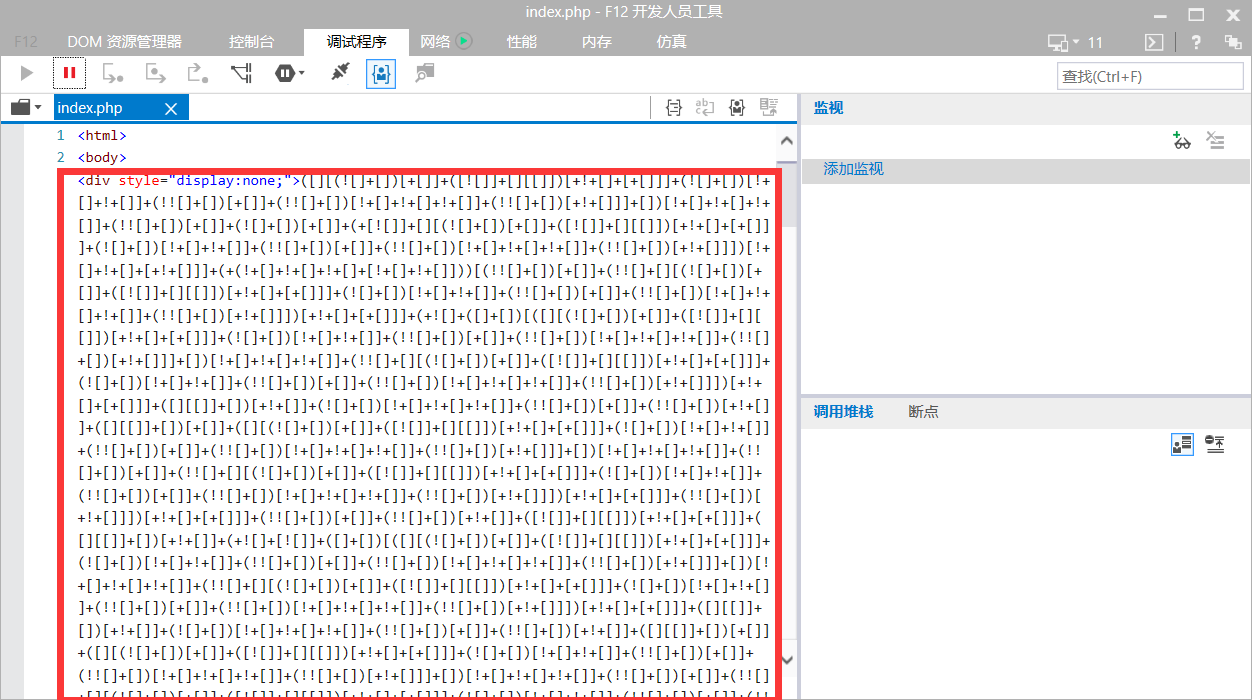
Task: Show the console panel icon
Action: [1153, 42]
